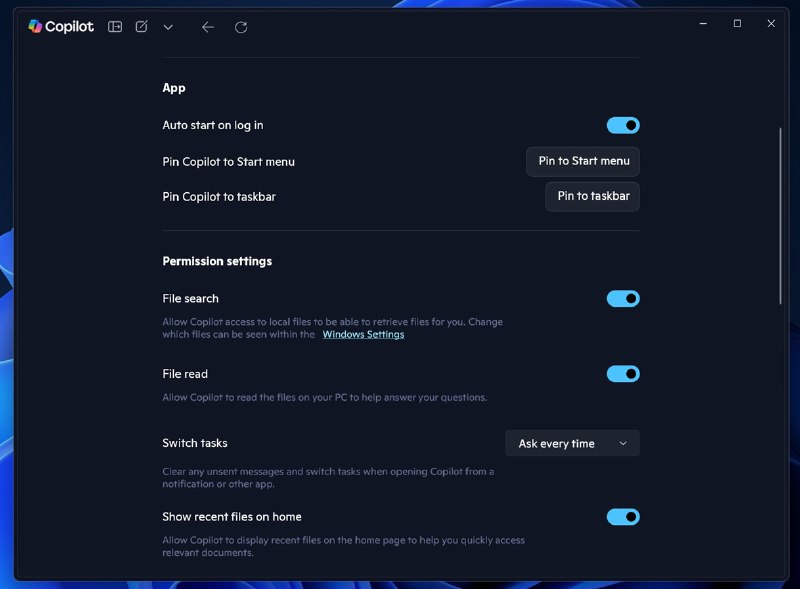Turn off File read permission

(622, 373)
